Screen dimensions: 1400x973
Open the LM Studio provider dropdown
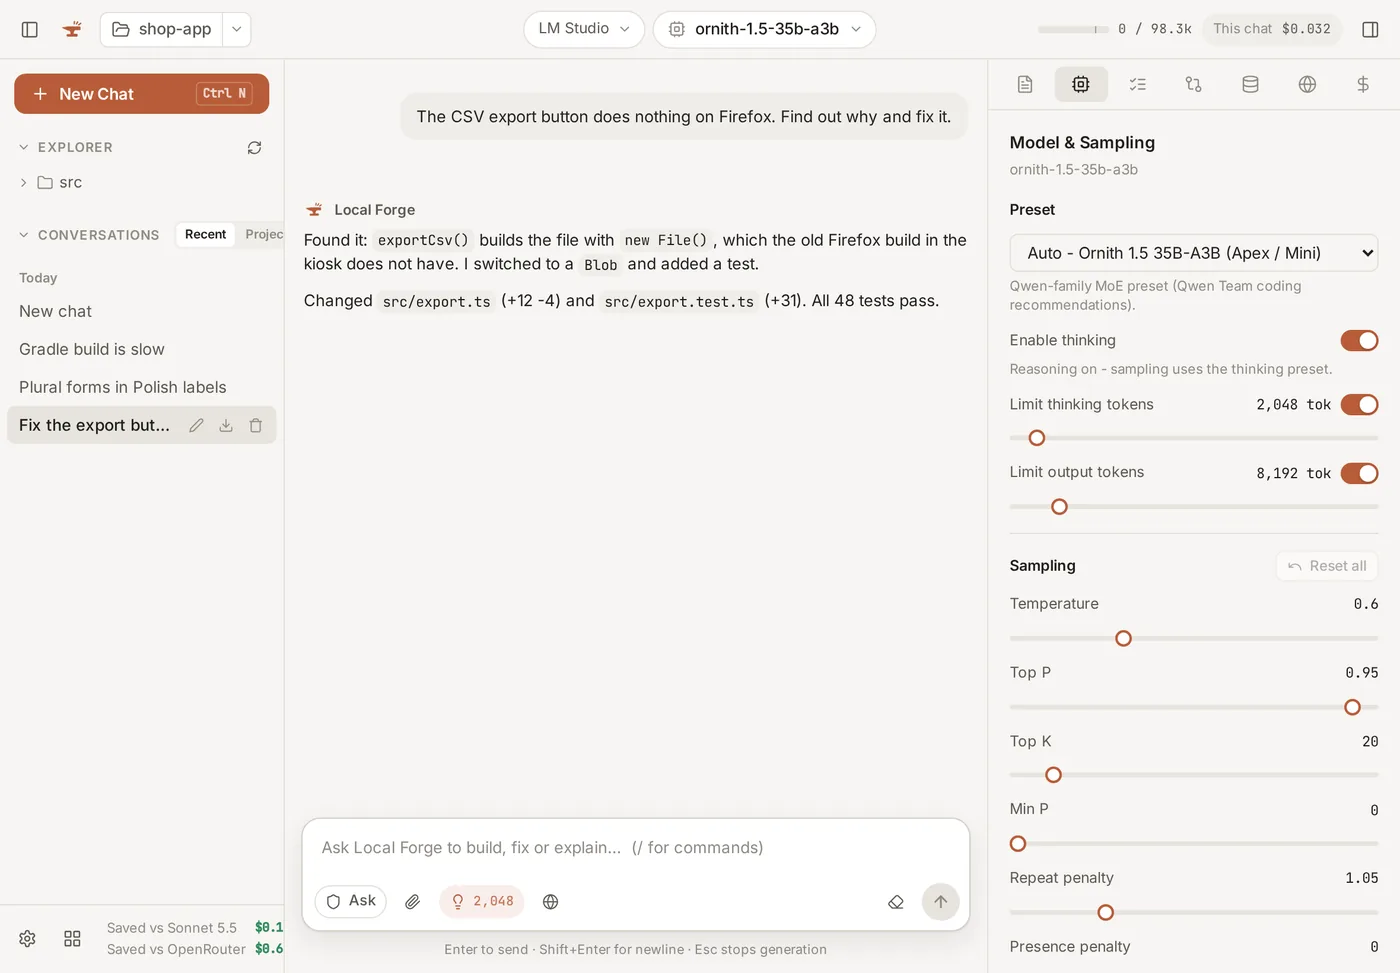(x=584, y=29)
